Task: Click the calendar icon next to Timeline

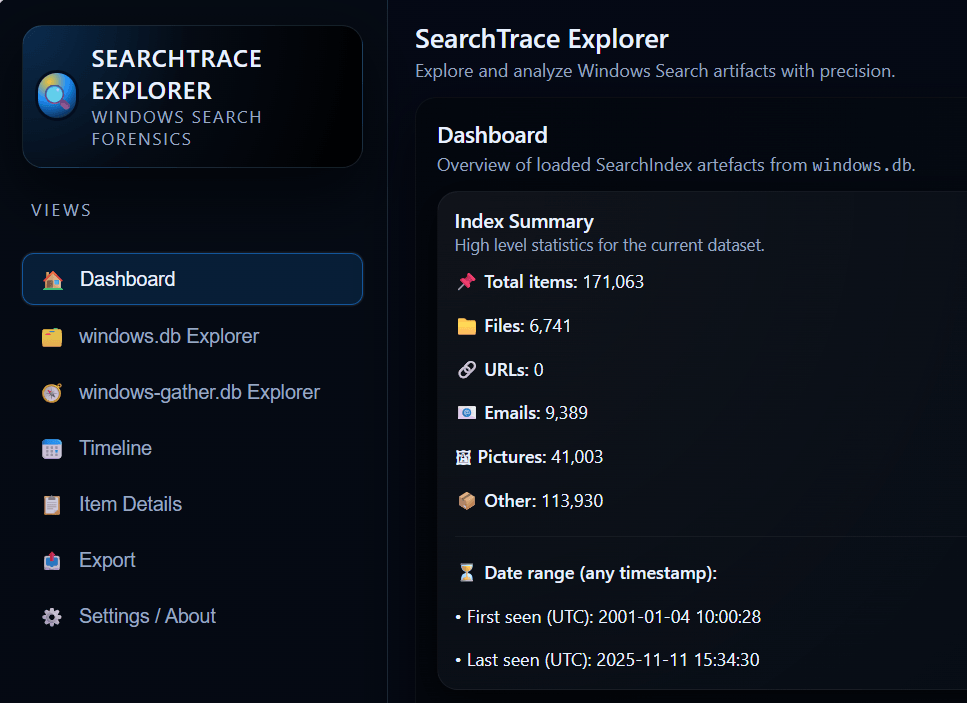Action: (52, 449)
